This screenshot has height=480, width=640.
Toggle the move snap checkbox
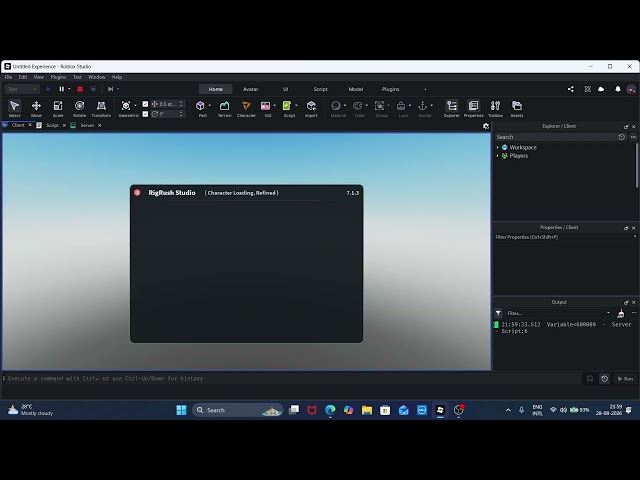(145, 104)
